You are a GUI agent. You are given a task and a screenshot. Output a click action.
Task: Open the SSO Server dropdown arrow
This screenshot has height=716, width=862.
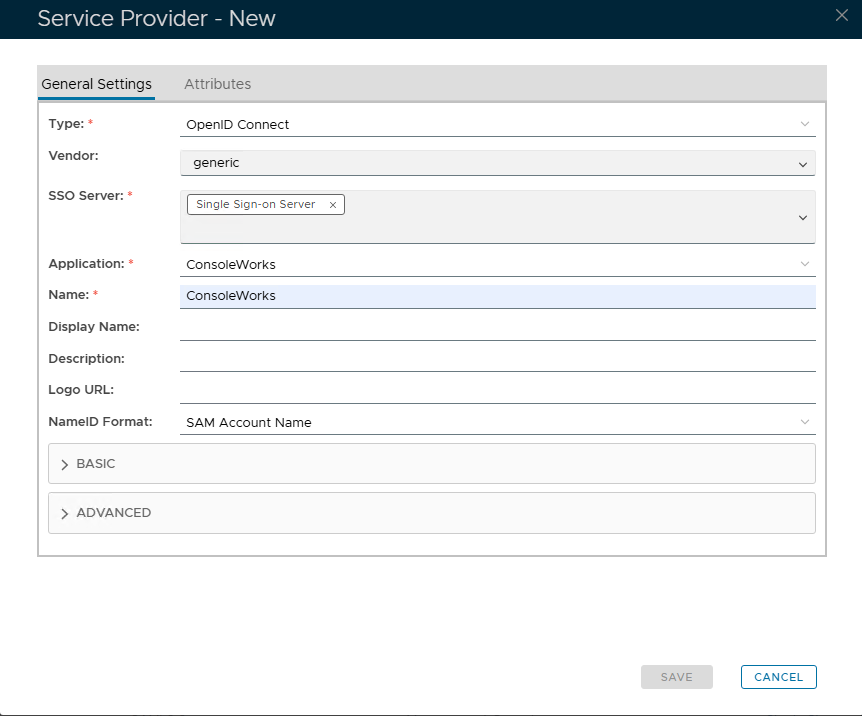pyautogui.click(x=802, y=218)
